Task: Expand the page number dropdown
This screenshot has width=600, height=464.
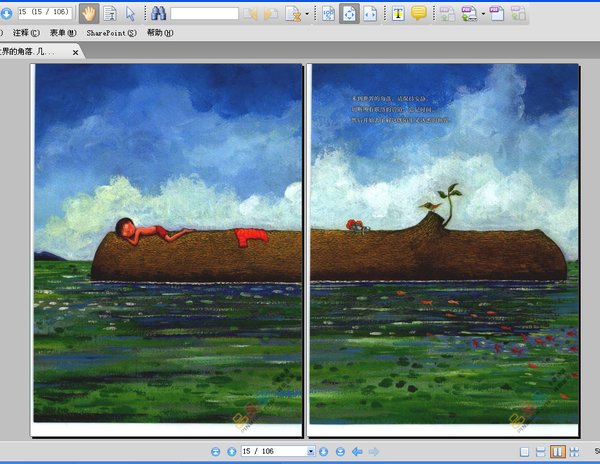Action: [311, 451]
